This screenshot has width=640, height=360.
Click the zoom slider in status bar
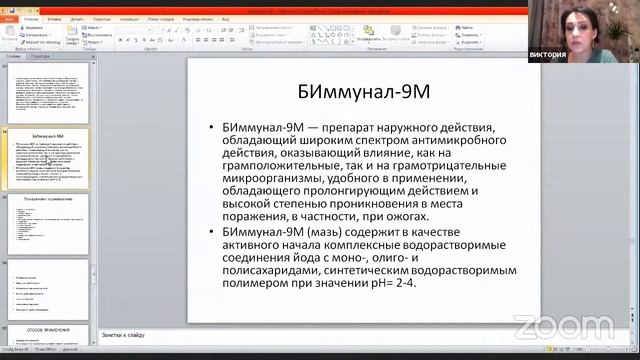[x=608, y=349]
